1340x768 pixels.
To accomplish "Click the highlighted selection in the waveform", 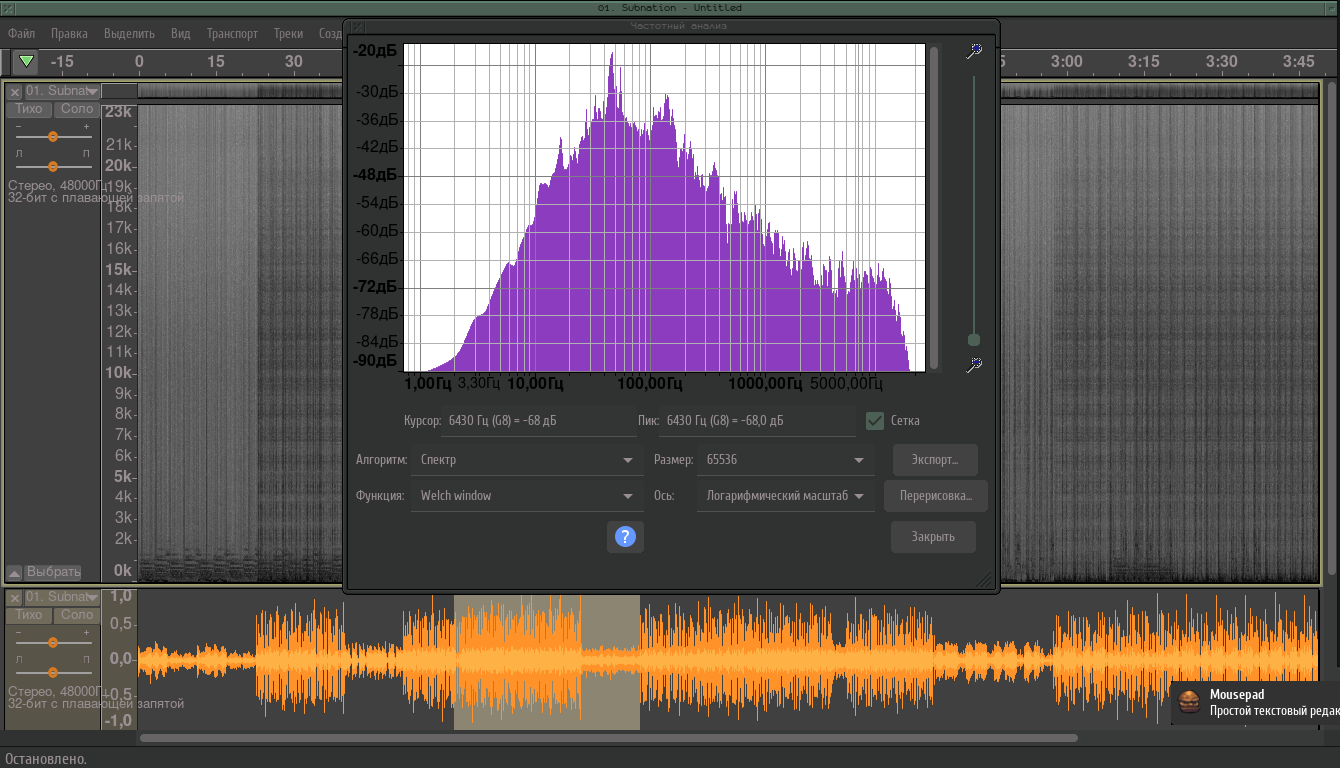I will [x=547, y=662].
